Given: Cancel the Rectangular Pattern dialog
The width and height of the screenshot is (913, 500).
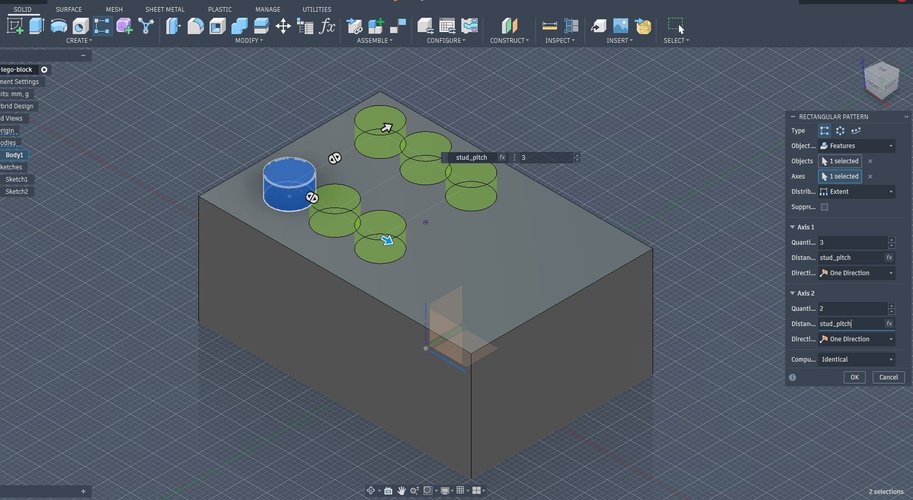Looking at the screenshot, I should click(889, 377).
